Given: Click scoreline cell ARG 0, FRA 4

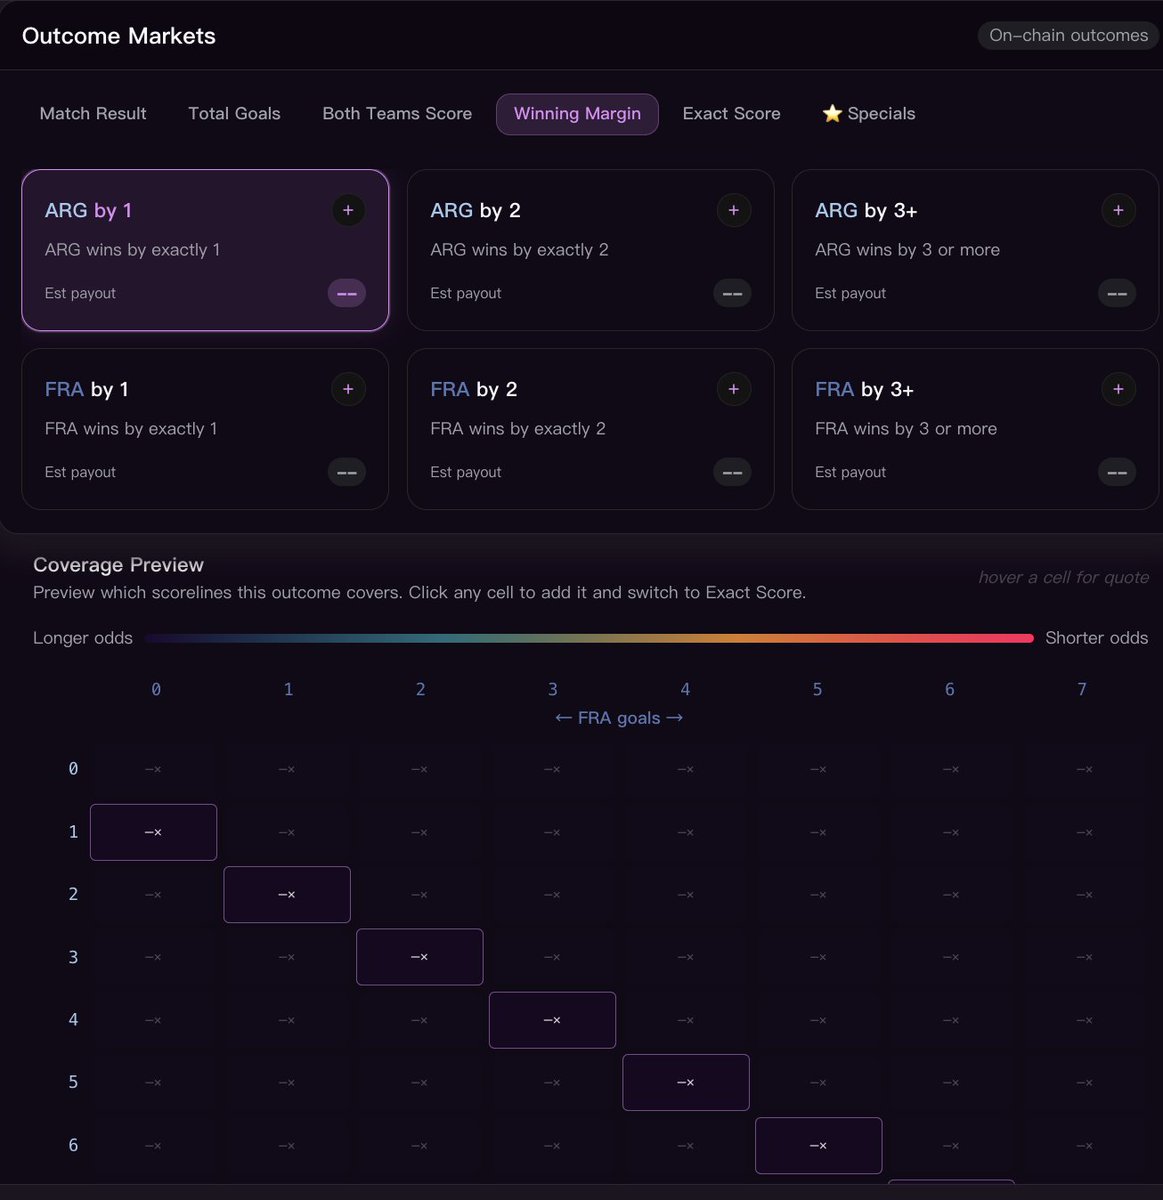Looking at the screenshot, I should (686, 769).
